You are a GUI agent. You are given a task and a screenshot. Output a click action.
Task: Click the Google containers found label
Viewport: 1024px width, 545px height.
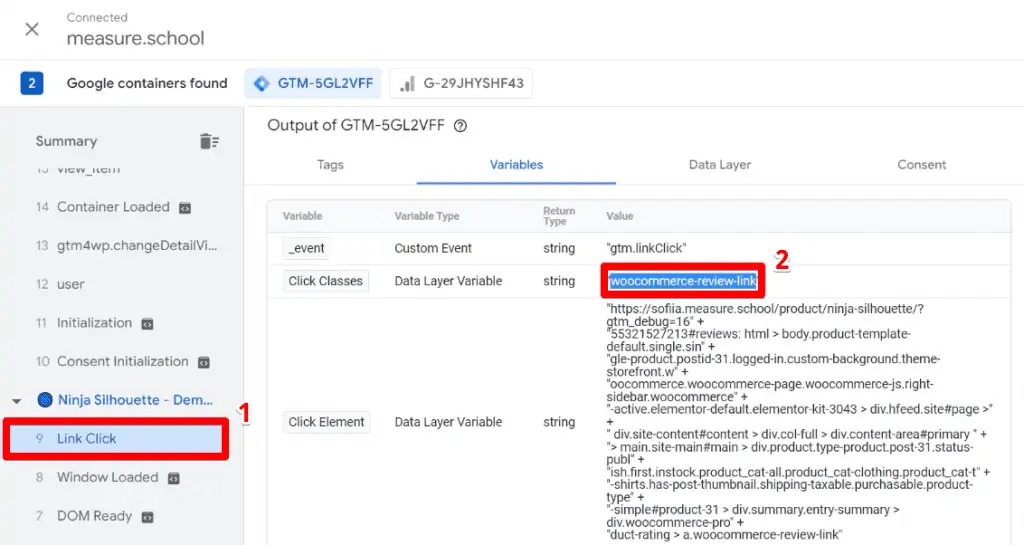(147, 84)
